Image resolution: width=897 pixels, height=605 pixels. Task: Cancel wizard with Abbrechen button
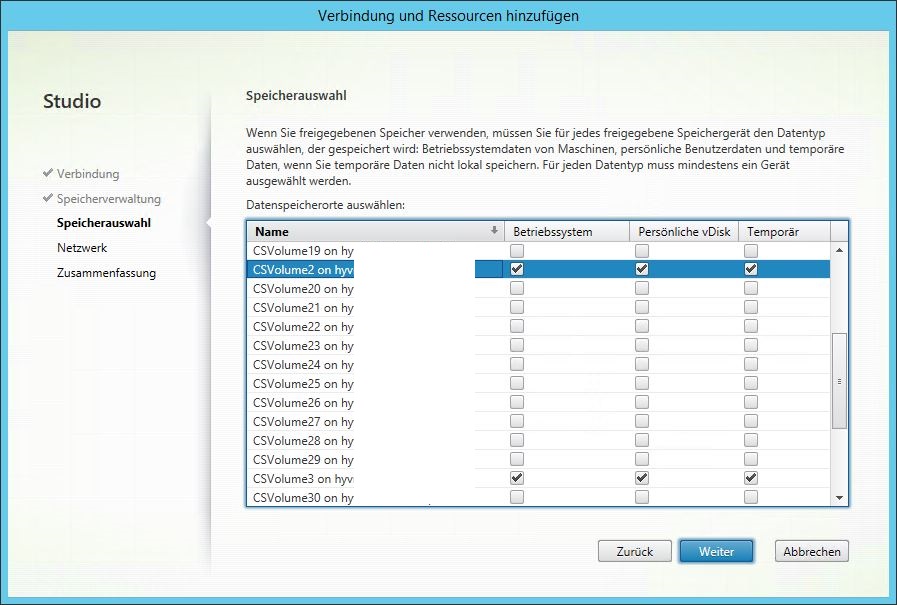coord(811,551)
